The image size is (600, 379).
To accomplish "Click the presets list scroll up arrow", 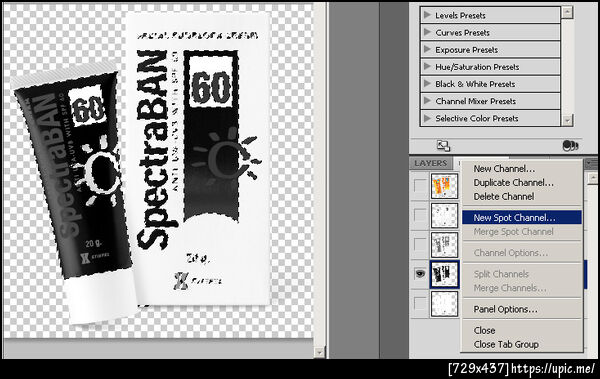I will (x=567, y=12).
